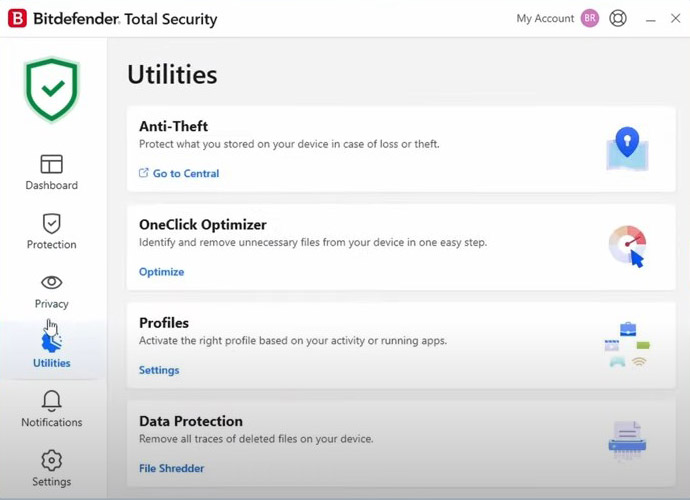Click the BR account avatar

point(590,18)
